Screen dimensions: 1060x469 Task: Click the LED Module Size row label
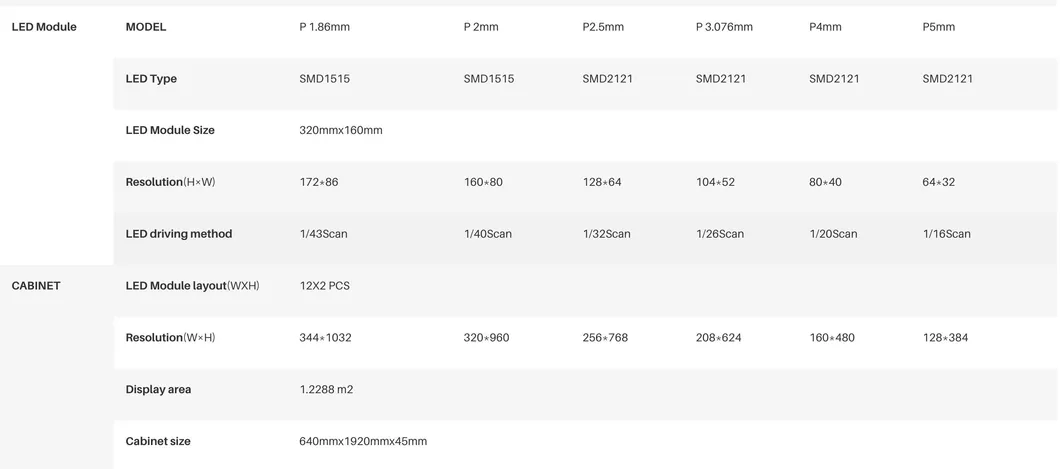coord(170,130)
